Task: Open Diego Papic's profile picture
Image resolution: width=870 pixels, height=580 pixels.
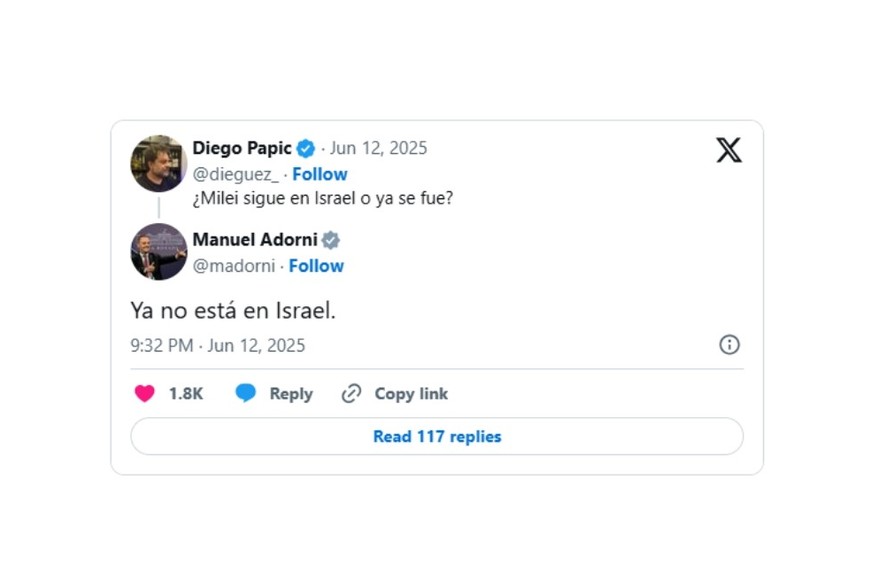Action: tap(158, 163)
